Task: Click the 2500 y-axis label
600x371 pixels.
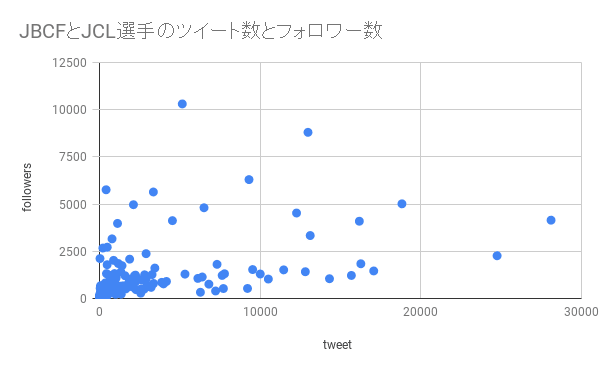Action: pos(73,252)
